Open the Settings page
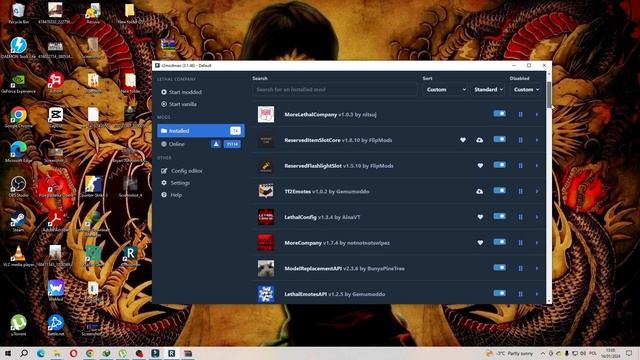 click(x=176, y=183)
